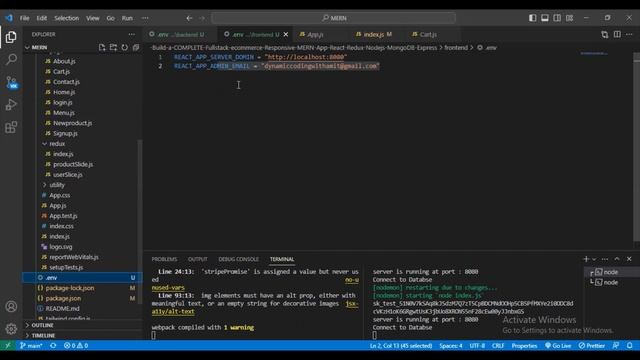Viewport: 640px width, 360px height.
Task: Close the frontend .env tab
Action: [286, 35]
